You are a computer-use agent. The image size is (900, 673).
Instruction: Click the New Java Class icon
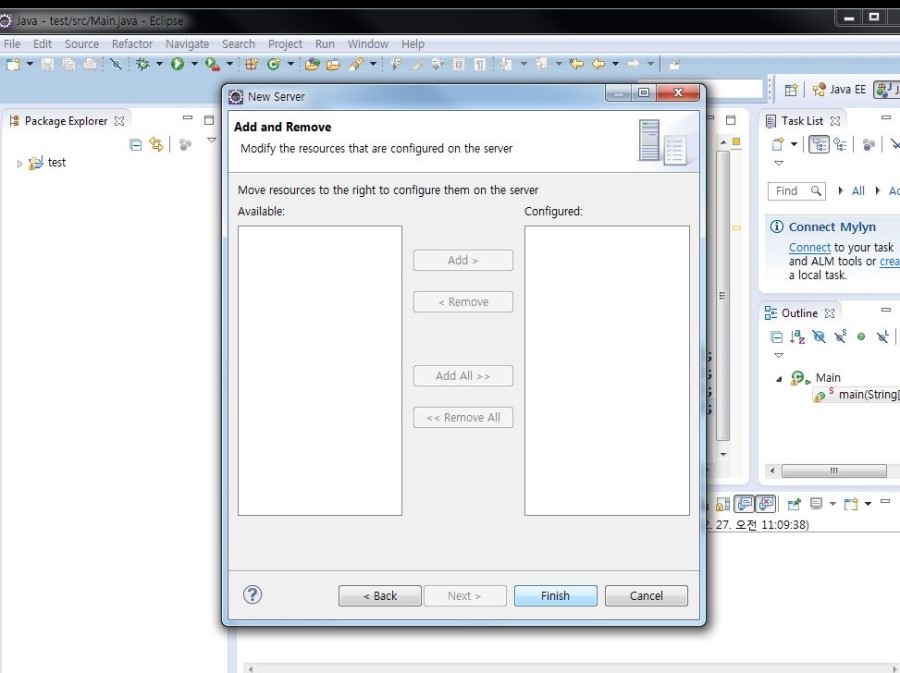pyautogui.click(x=274, y=64)
